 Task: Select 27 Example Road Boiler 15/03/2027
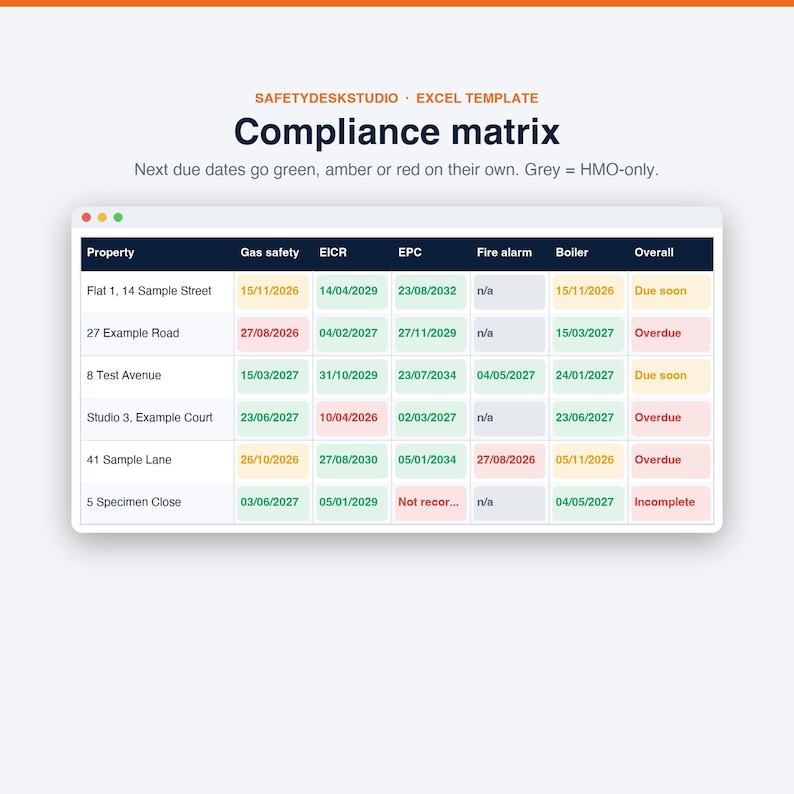point(588,334)
